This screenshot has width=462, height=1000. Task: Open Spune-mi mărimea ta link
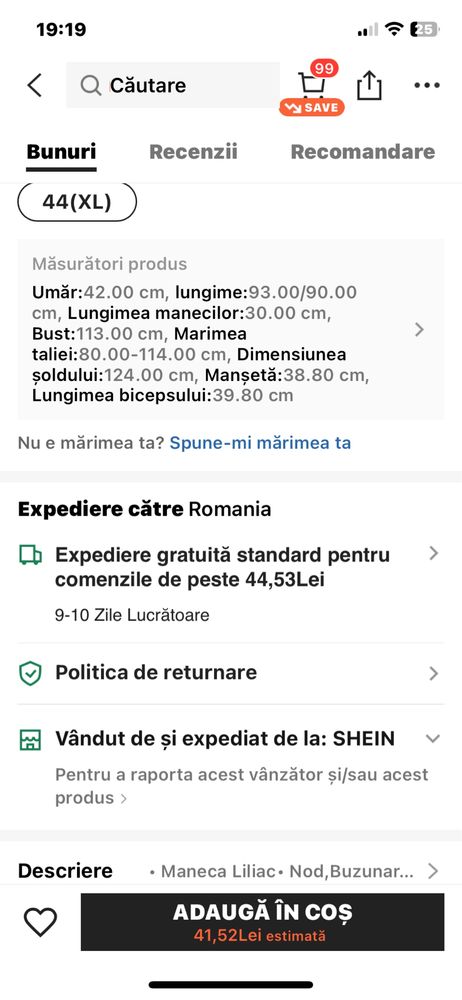260,443
